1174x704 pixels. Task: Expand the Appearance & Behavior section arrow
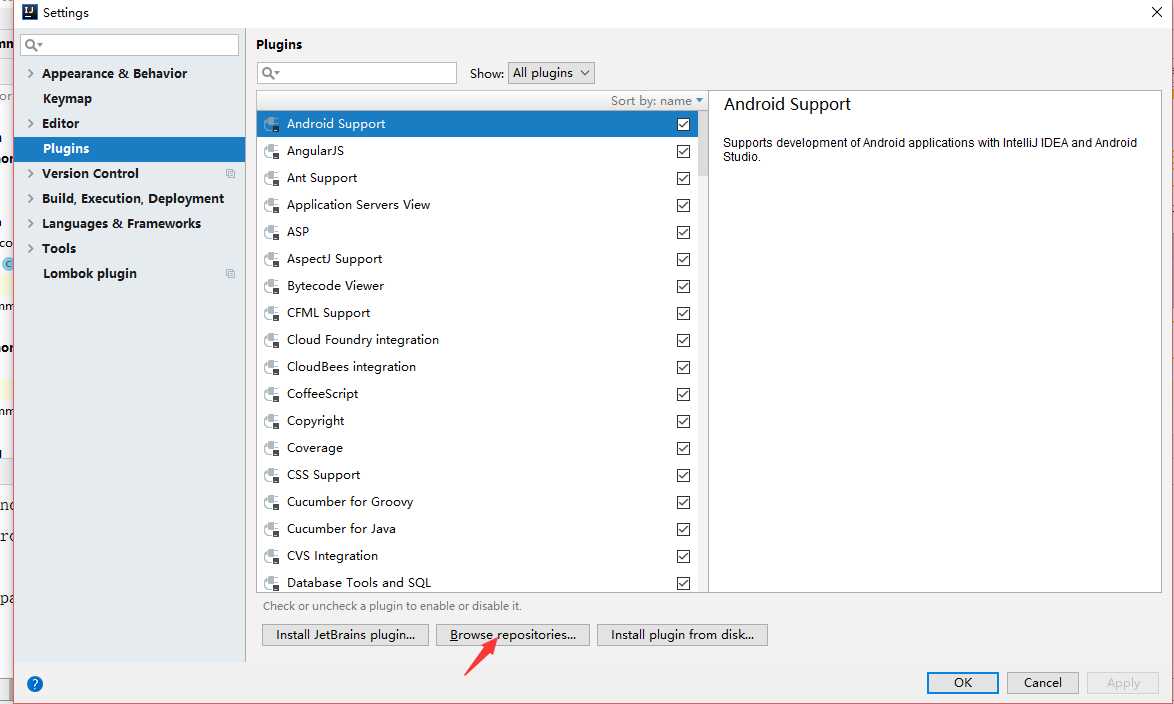pyautogui.click(x=31, y=73)
